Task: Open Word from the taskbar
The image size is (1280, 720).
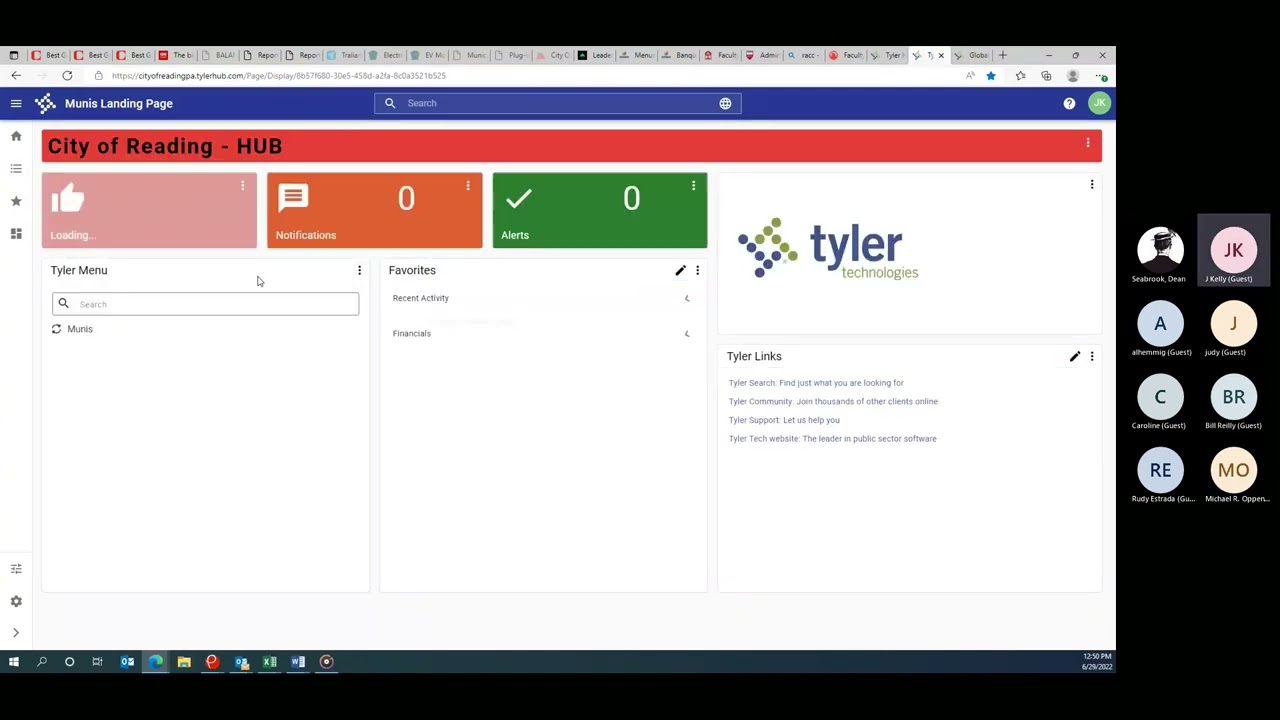Action: (x=298, y=661)
